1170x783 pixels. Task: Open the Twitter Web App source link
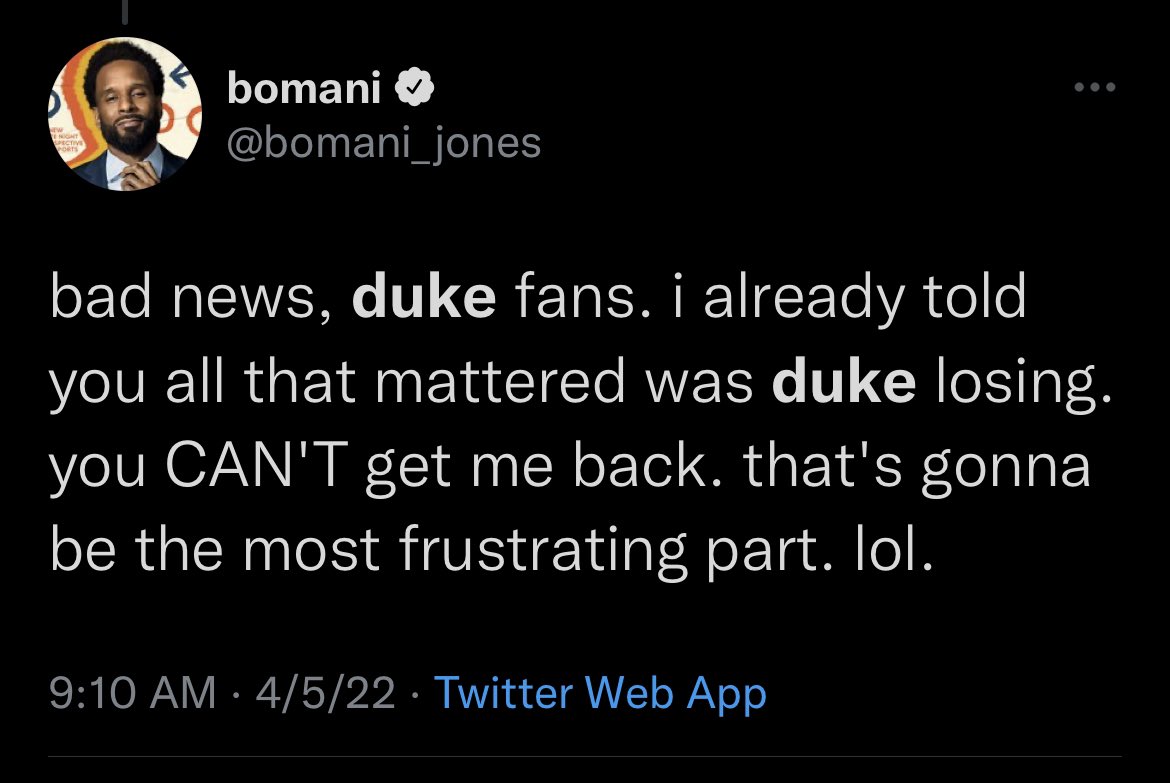point(600,693)
